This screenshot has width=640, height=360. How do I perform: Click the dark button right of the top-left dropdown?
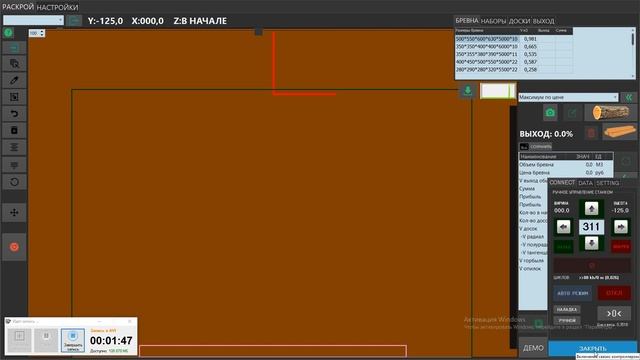[x=74, y=20]
